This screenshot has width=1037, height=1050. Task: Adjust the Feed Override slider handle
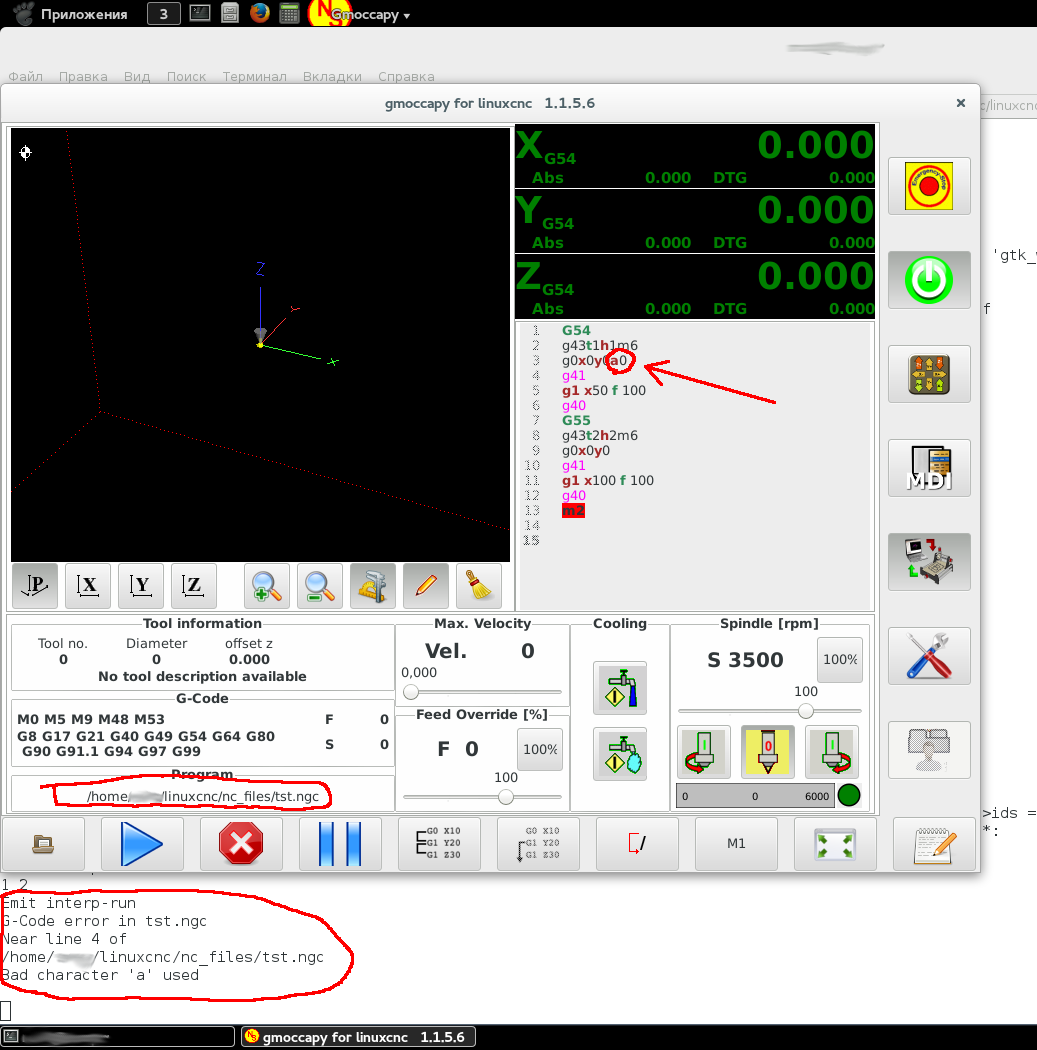point(506,797)
